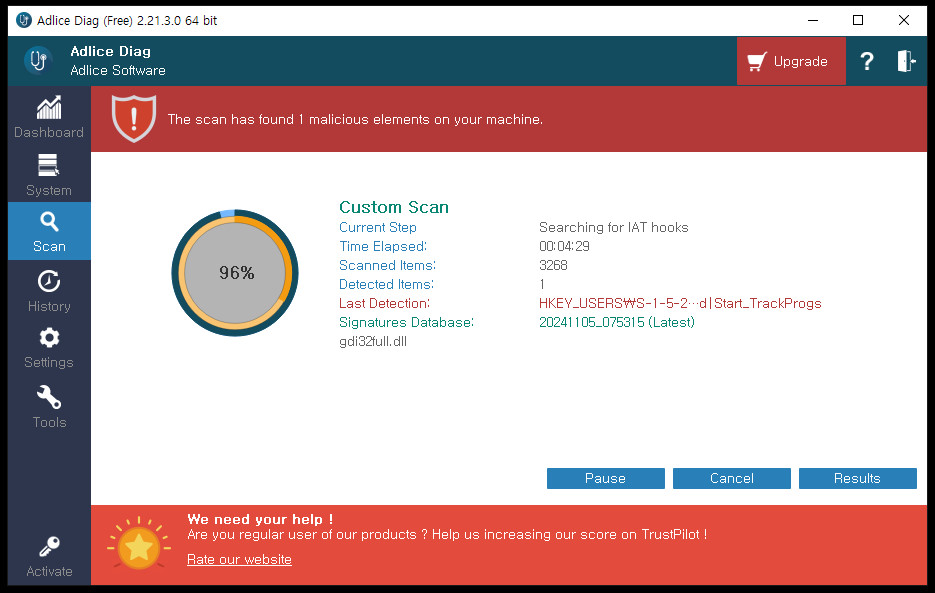
Task: Click the Custom Scan heading
Action: coord(394,207)
